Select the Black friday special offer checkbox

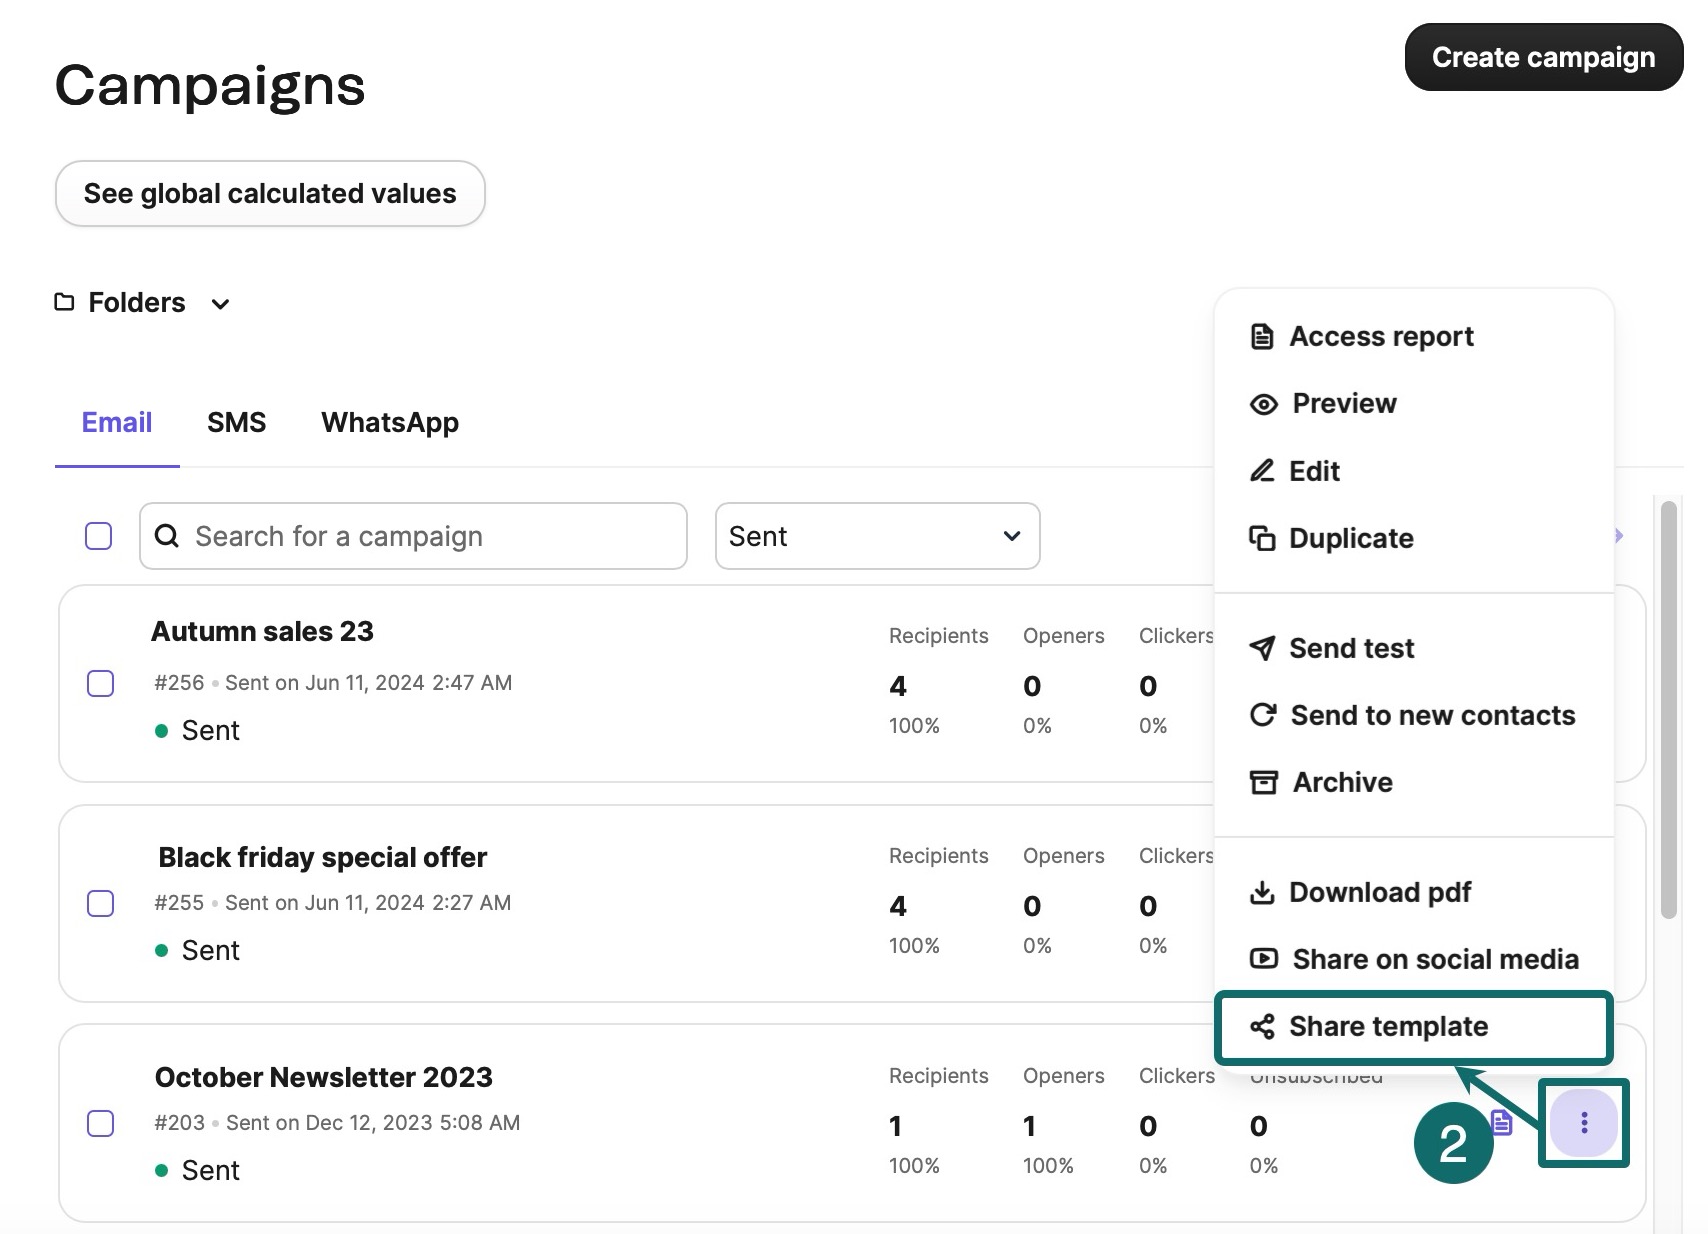pyautogui.click(x=100, y=904)
